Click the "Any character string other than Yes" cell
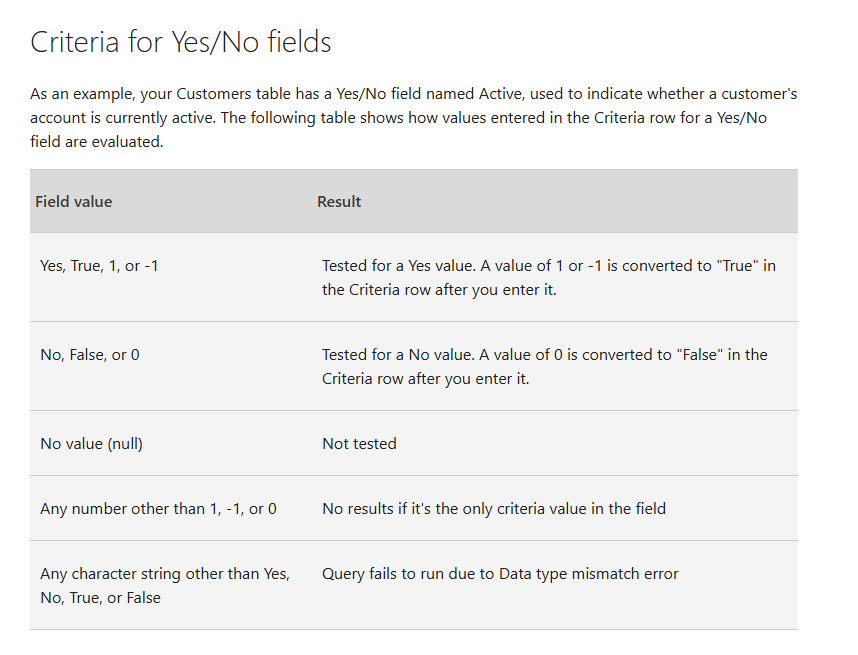 click(x=165, y=585)
